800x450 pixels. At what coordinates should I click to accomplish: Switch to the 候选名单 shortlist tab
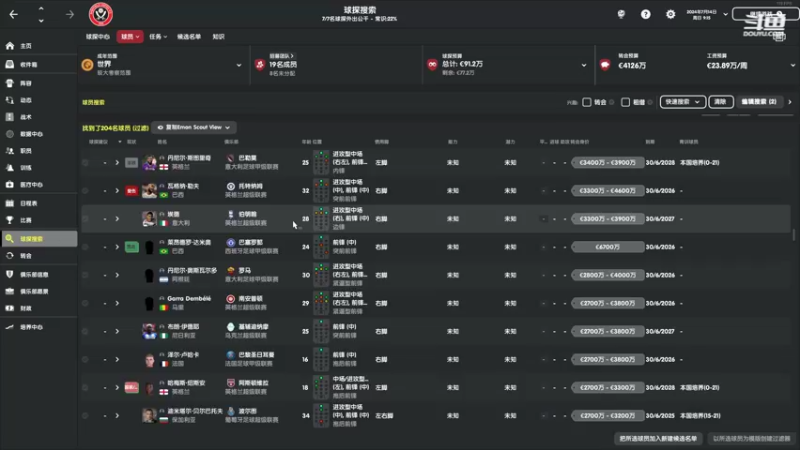click(189, 37)
